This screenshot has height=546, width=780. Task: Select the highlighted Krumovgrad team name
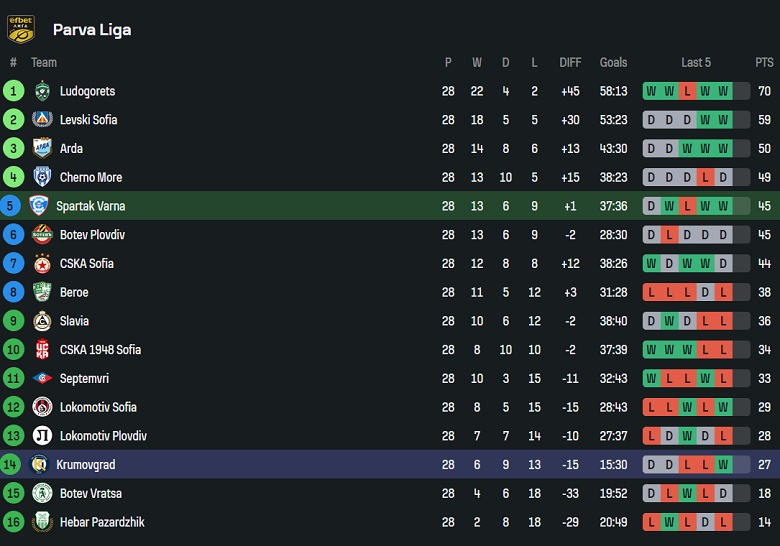pos(86,465)
